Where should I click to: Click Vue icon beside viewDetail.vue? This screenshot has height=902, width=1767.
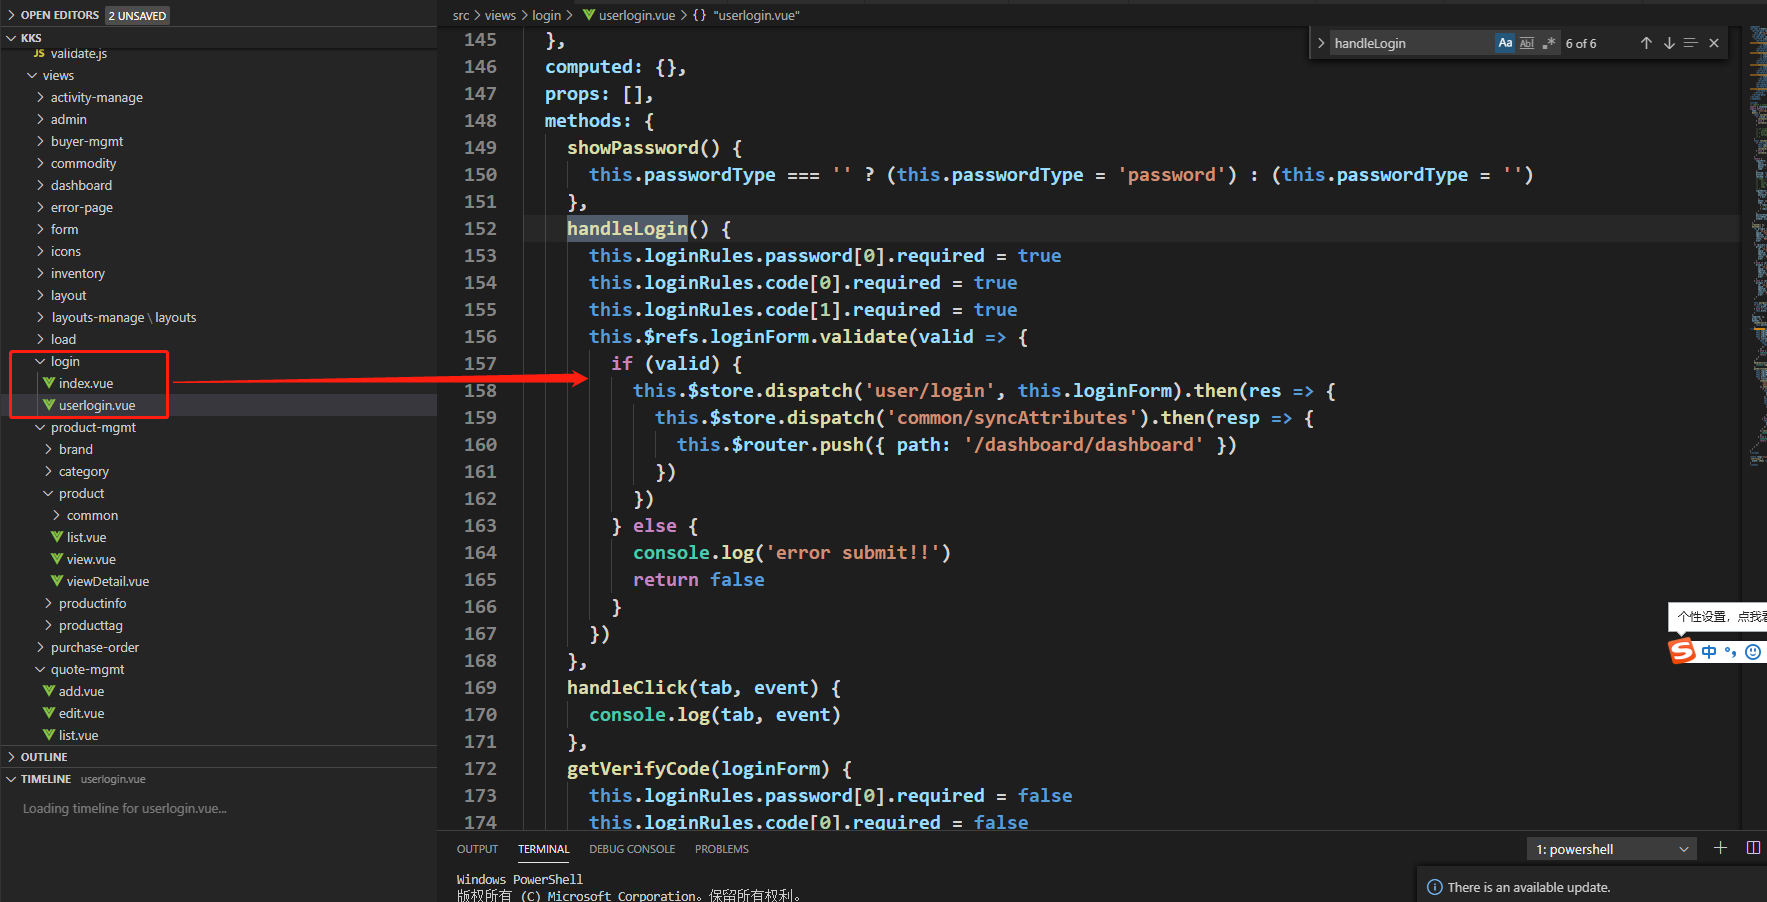[57, 581]
